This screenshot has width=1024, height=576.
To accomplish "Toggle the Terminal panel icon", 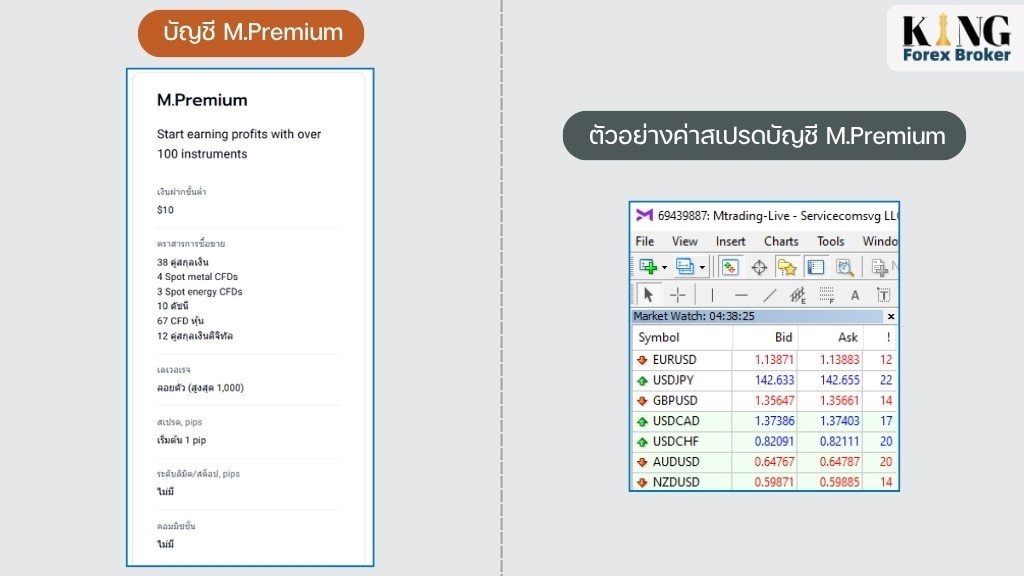I will (815, 266).
